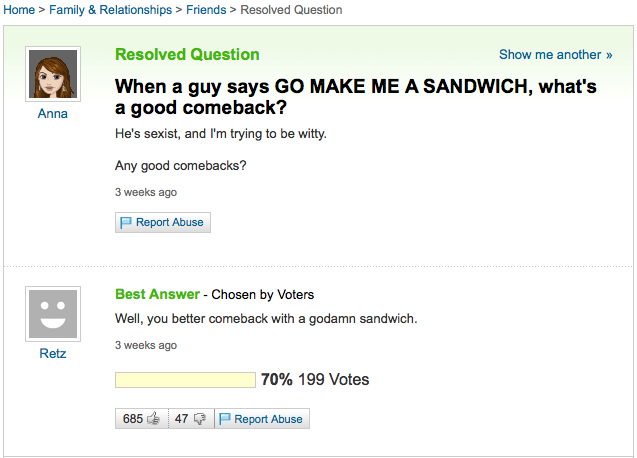Click the flag icon on the question's Report Abuse
Screen dimensions: 637x458
pos(126,222)
